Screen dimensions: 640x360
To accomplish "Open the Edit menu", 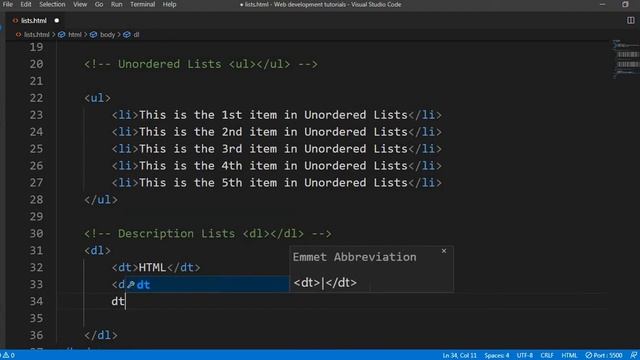I will coord(26,4).
